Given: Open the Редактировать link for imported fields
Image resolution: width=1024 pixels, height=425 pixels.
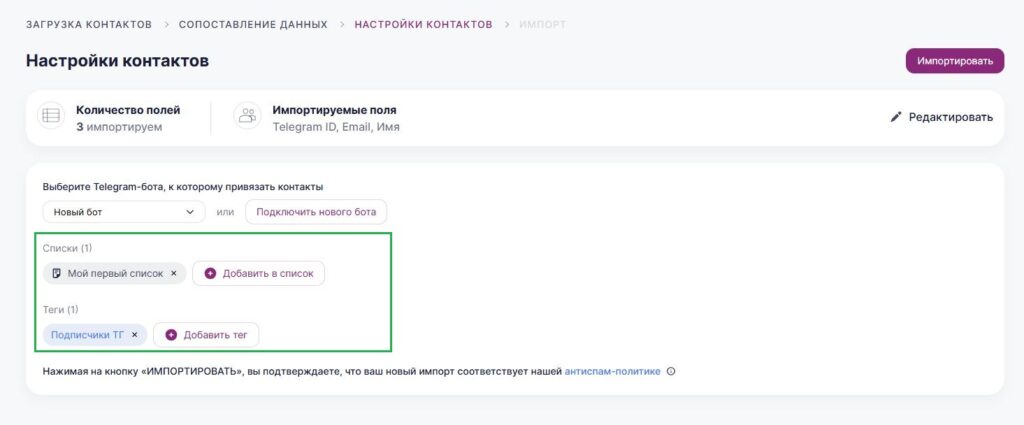Looking at the screenshot, I should tap(942, 118).
